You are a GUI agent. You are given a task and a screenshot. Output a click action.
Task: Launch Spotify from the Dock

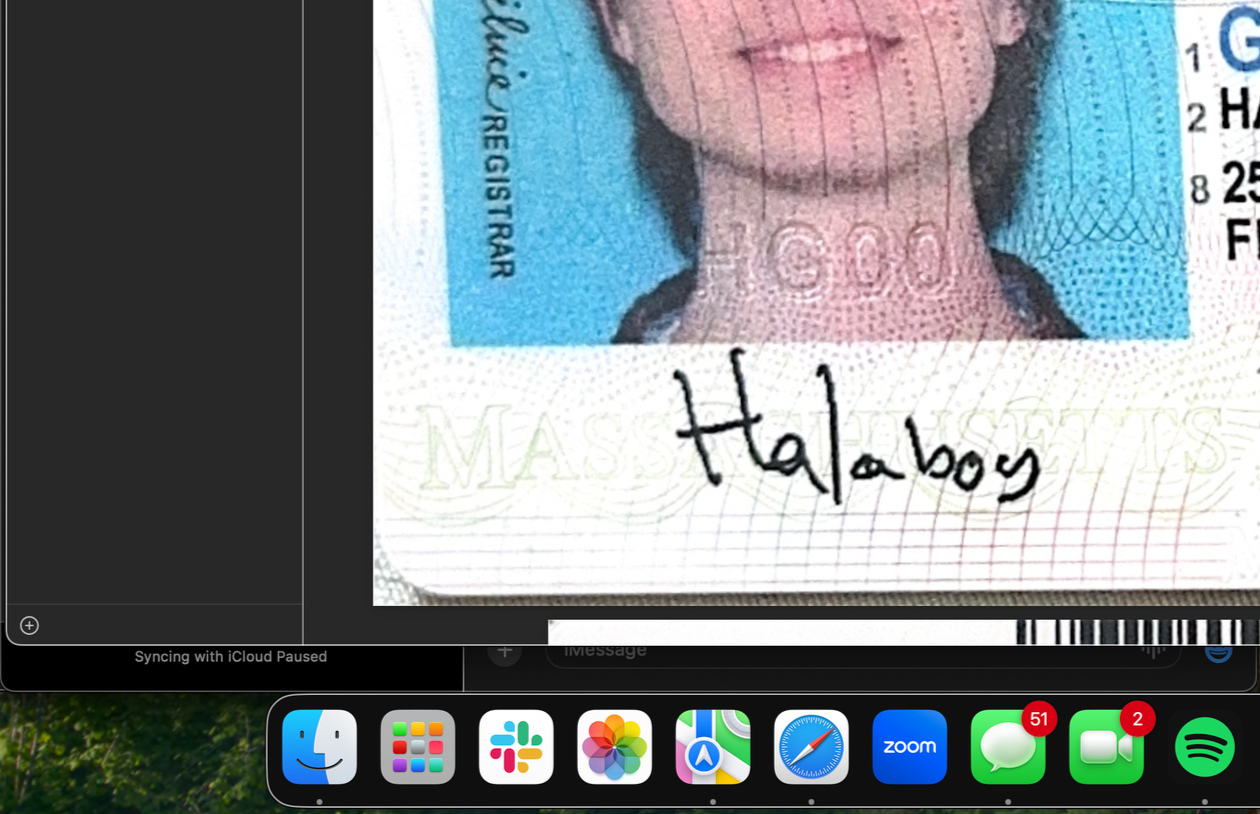pos(1204,747)
